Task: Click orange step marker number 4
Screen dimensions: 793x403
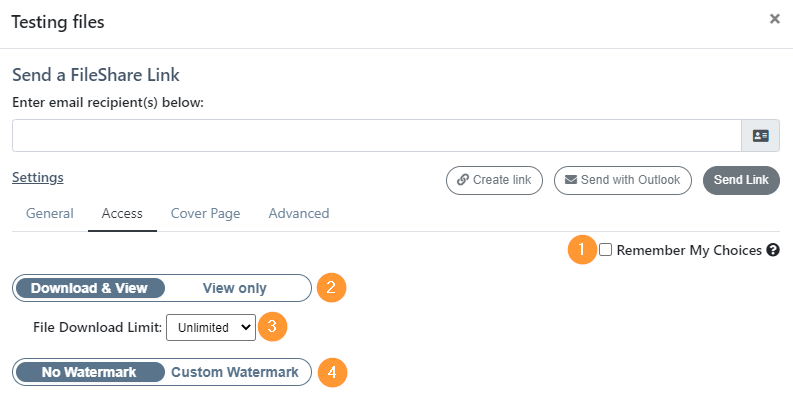Action: click(x=332, y=372)
